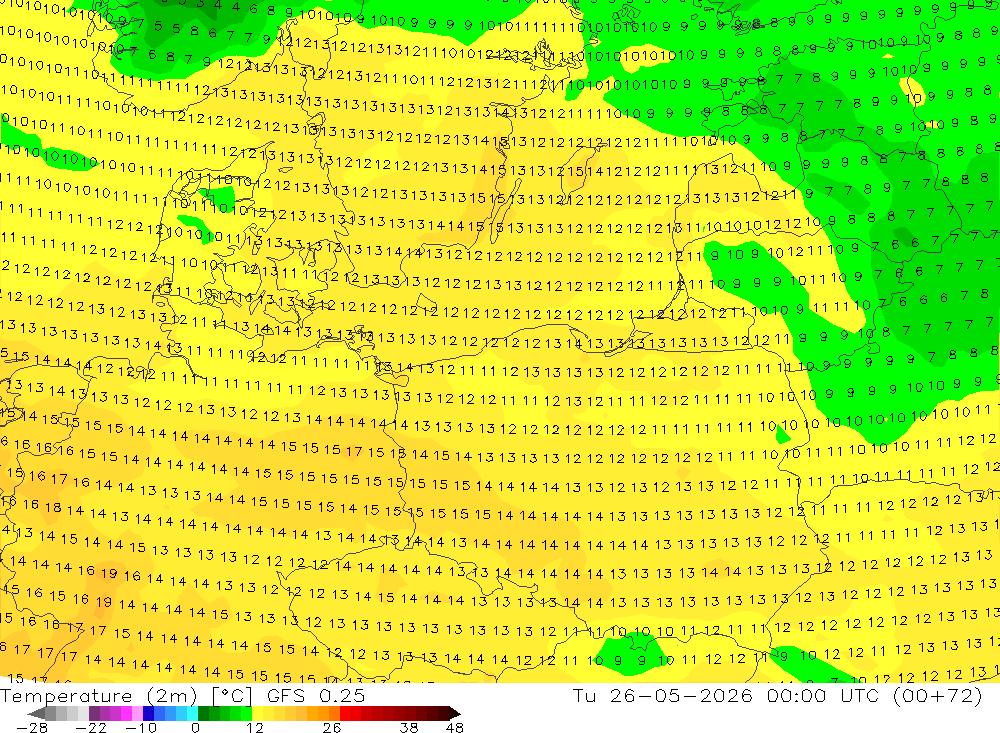Pick the dark purple swatch above -22
This screenshot has width=1000, height=733.
click(94, 713)
